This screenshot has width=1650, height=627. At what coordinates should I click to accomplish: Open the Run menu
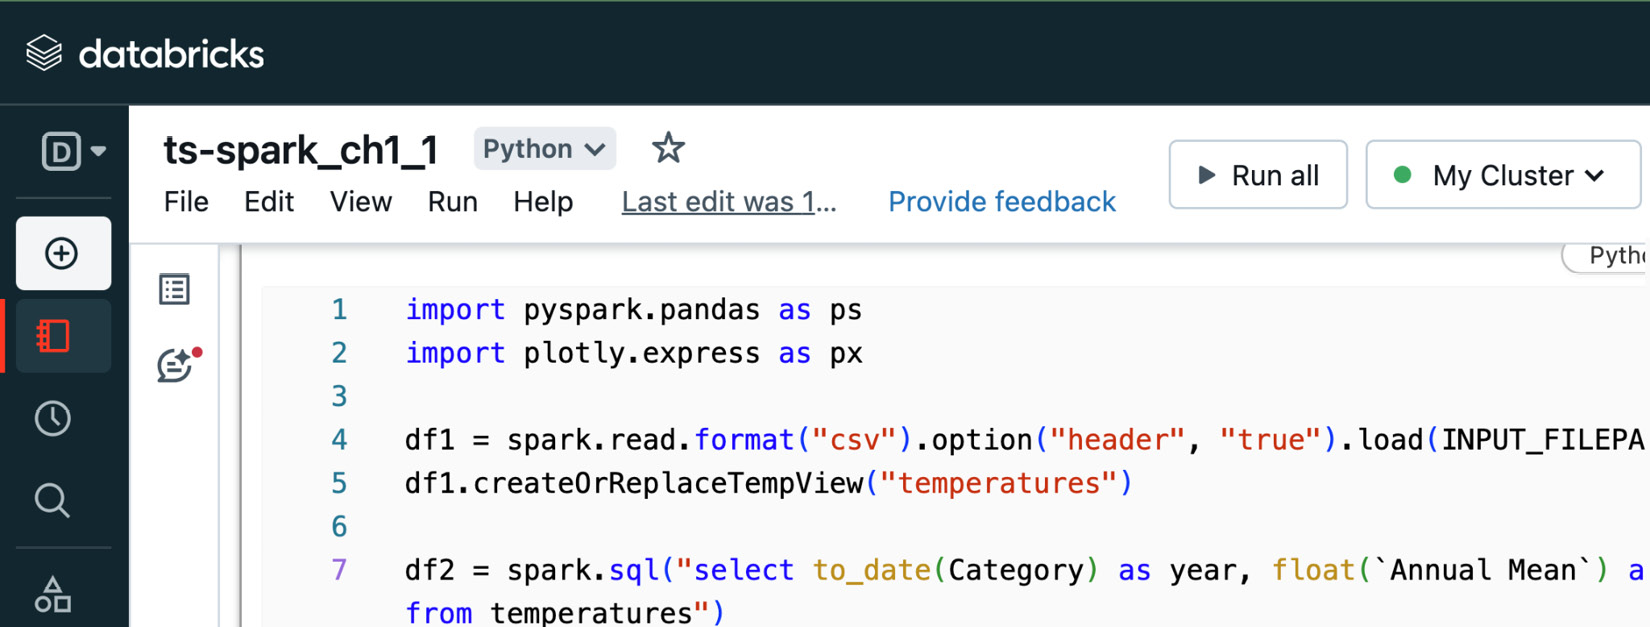(452, 202)
